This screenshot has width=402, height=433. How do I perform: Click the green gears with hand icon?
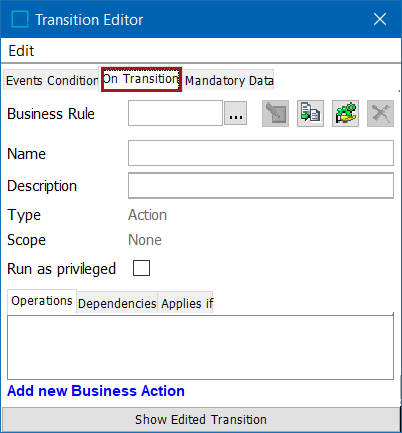tap(345, 113)
